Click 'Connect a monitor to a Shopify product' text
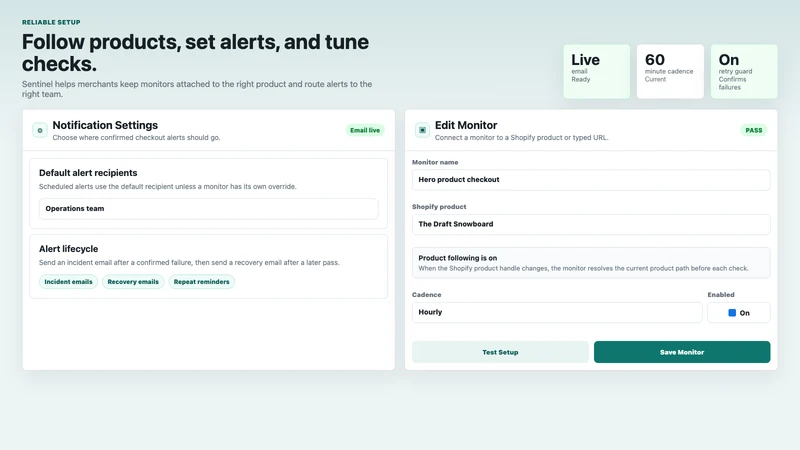 click(x=521, y=138)
